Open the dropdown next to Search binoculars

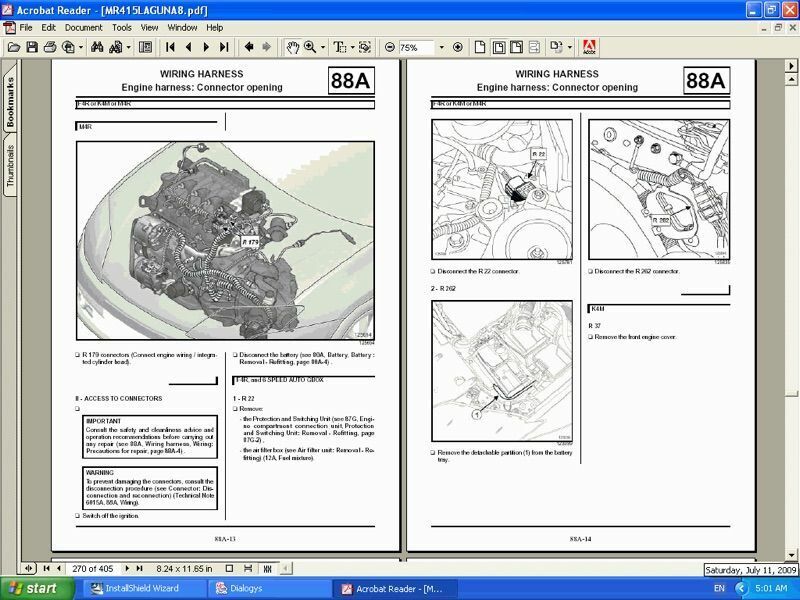pyautogui.click(x=129, y=47)
